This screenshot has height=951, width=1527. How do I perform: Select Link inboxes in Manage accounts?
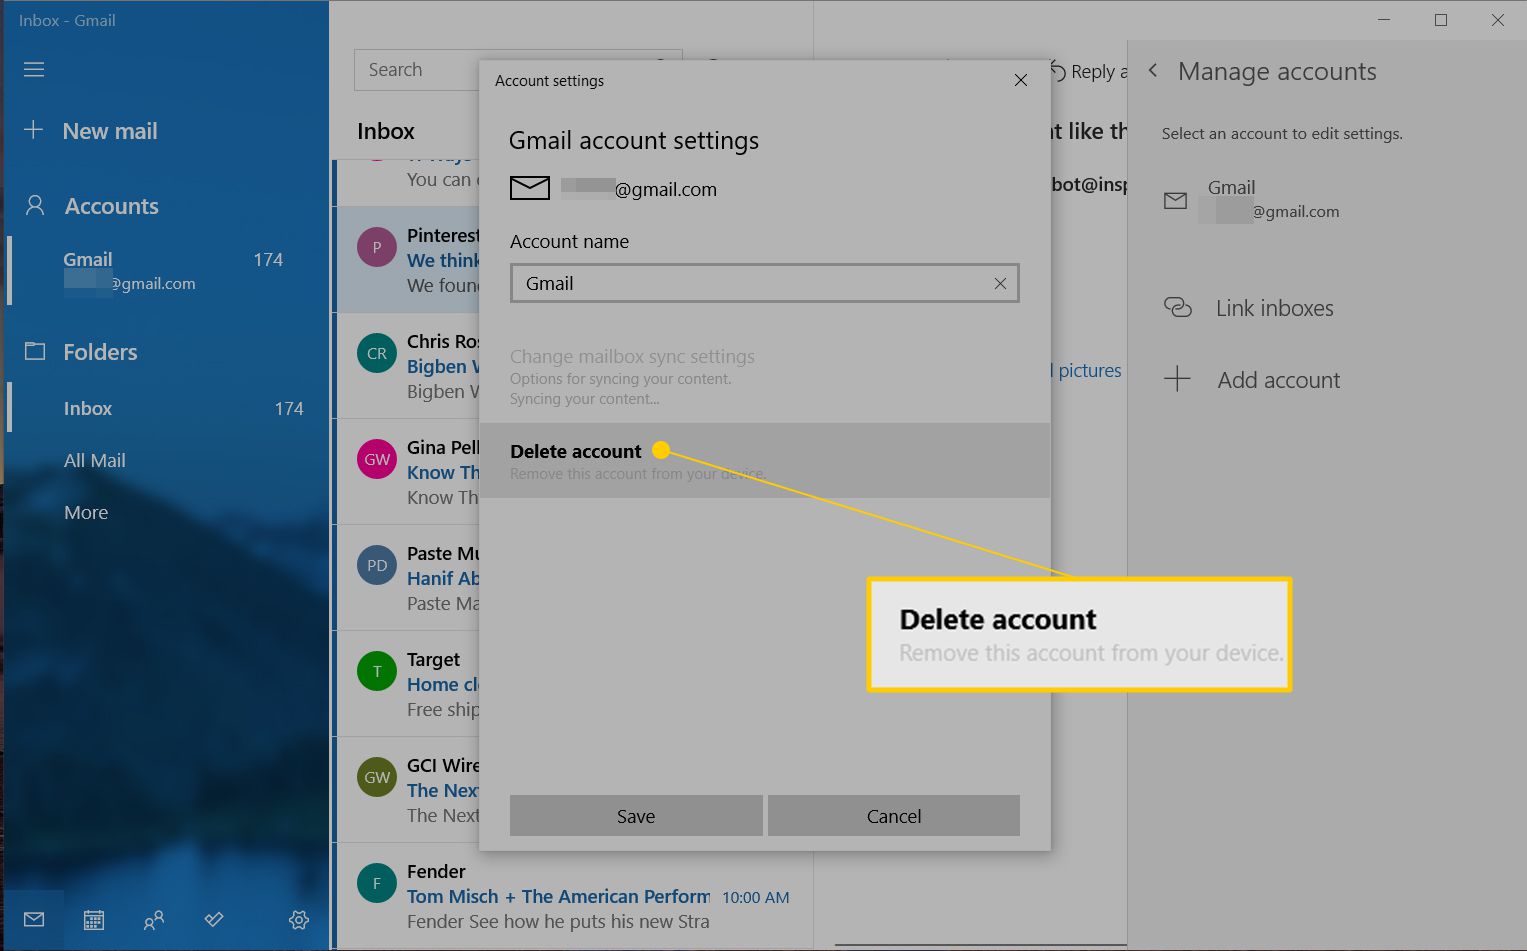click(x=1275, y=308)
